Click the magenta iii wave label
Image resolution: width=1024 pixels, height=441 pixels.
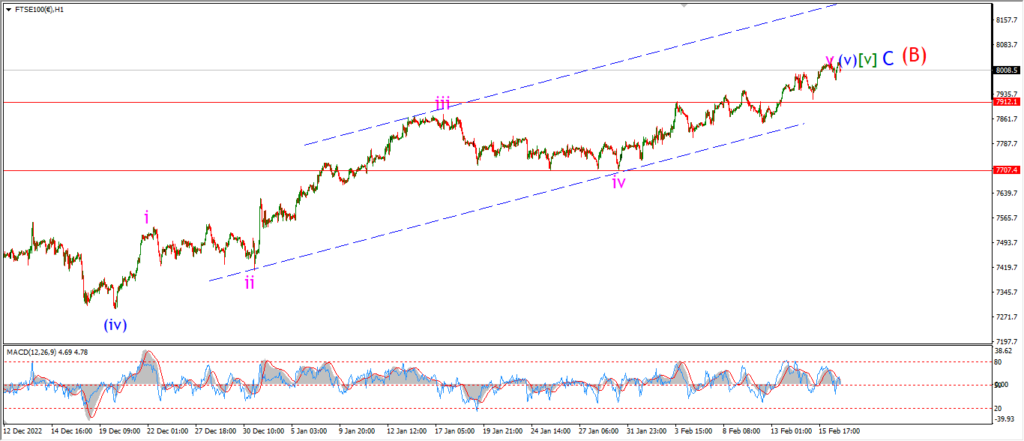click(443, 103)
